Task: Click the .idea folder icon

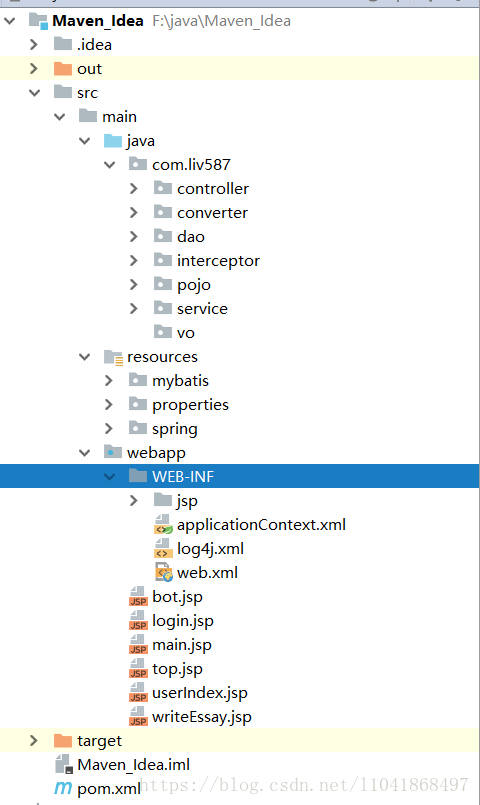Action: click(x=63, y=44)
